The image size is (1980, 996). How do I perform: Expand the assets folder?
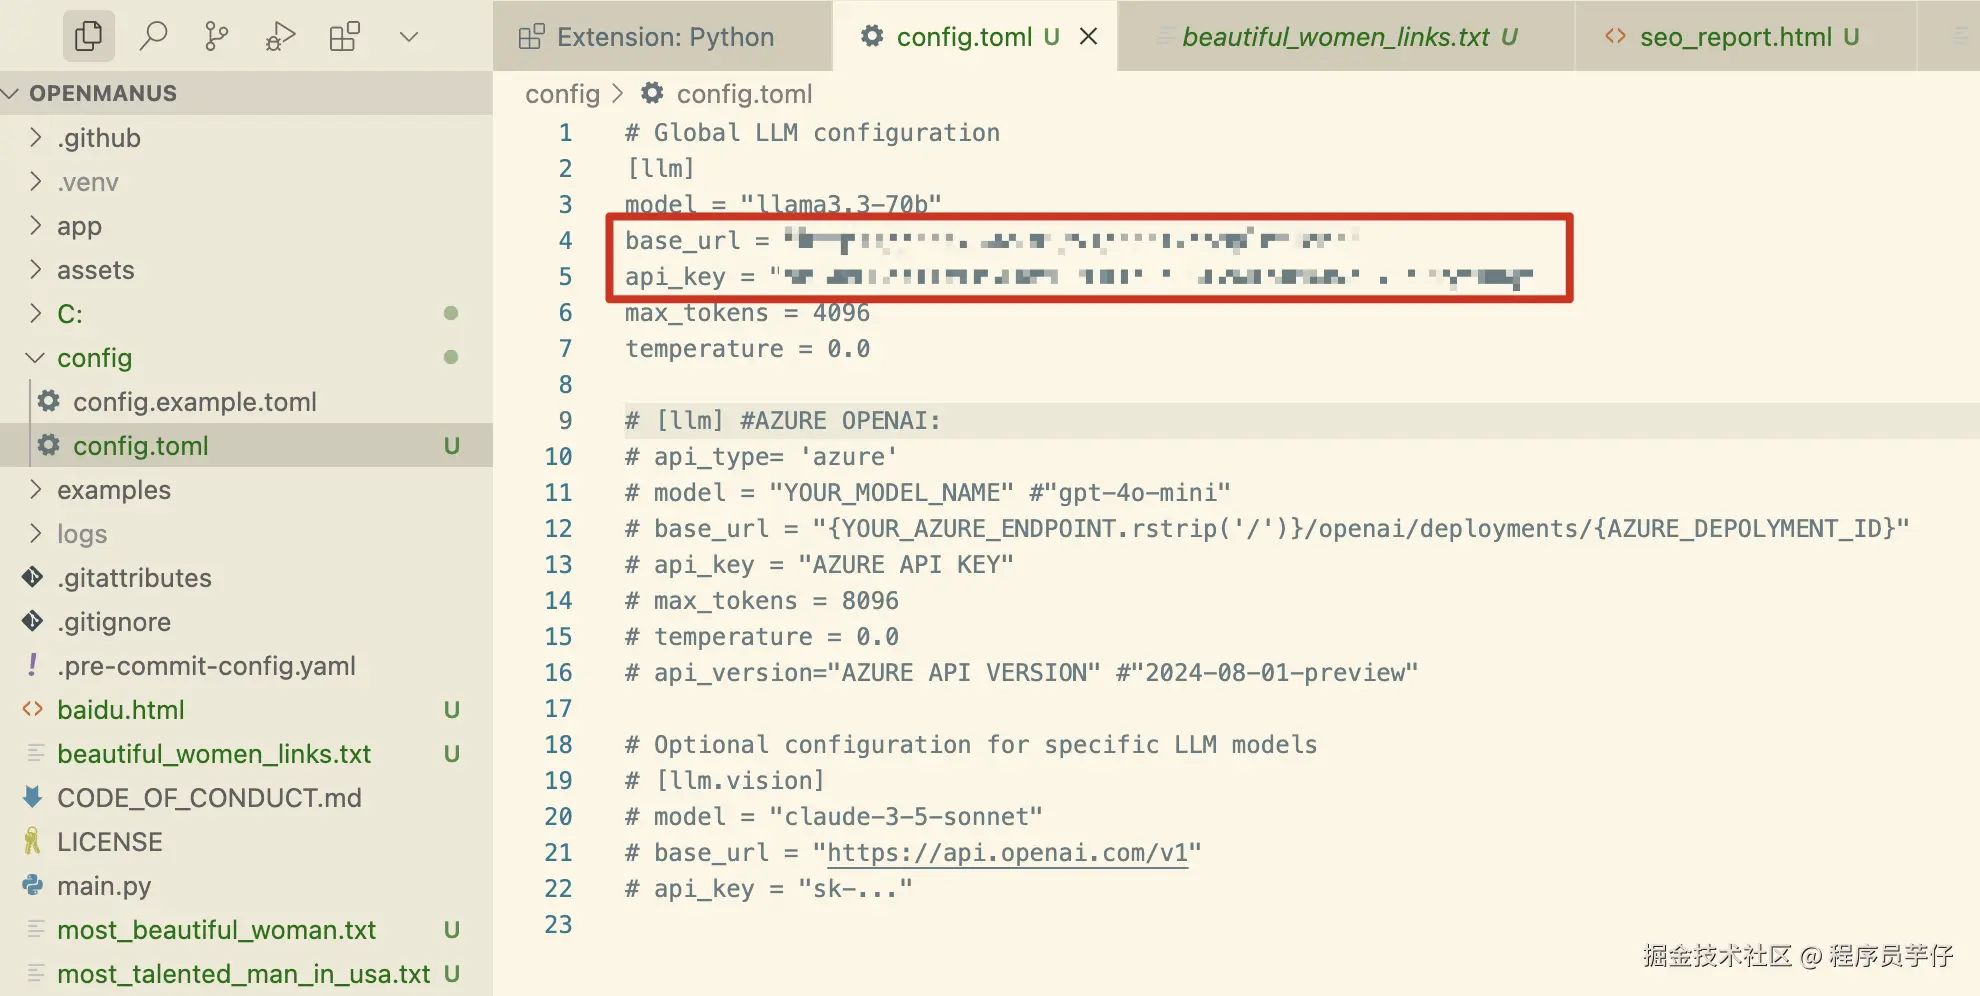tap(246, 270)
